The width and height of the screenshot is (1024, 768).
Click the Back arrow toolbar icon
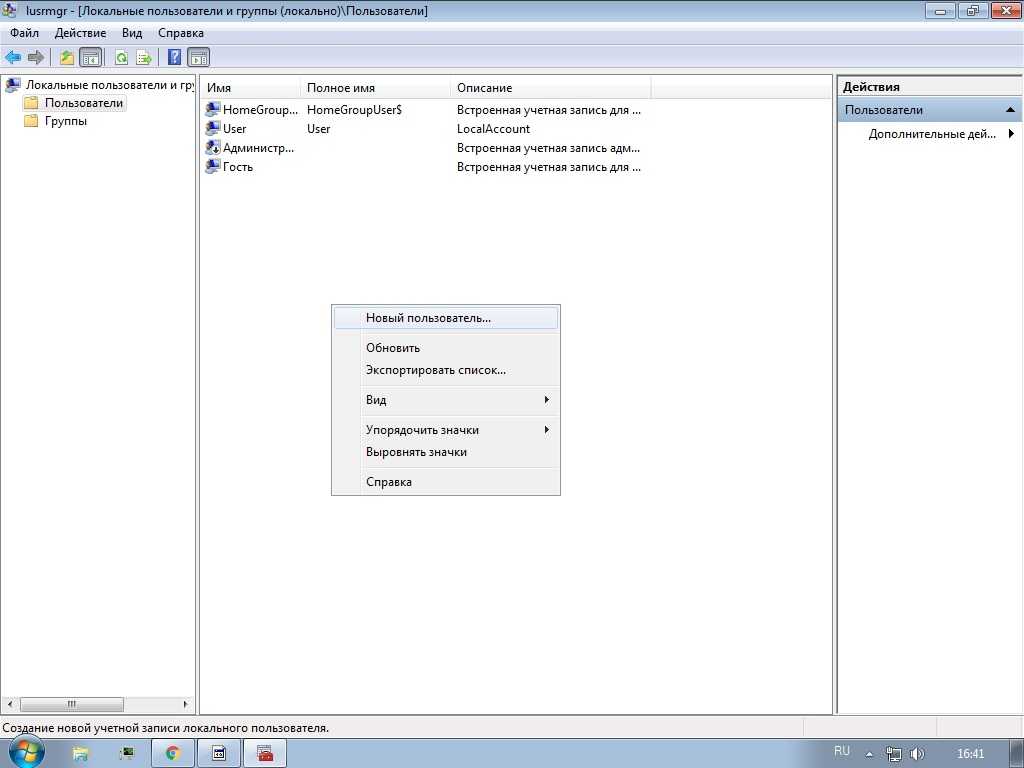pos(13,57)
